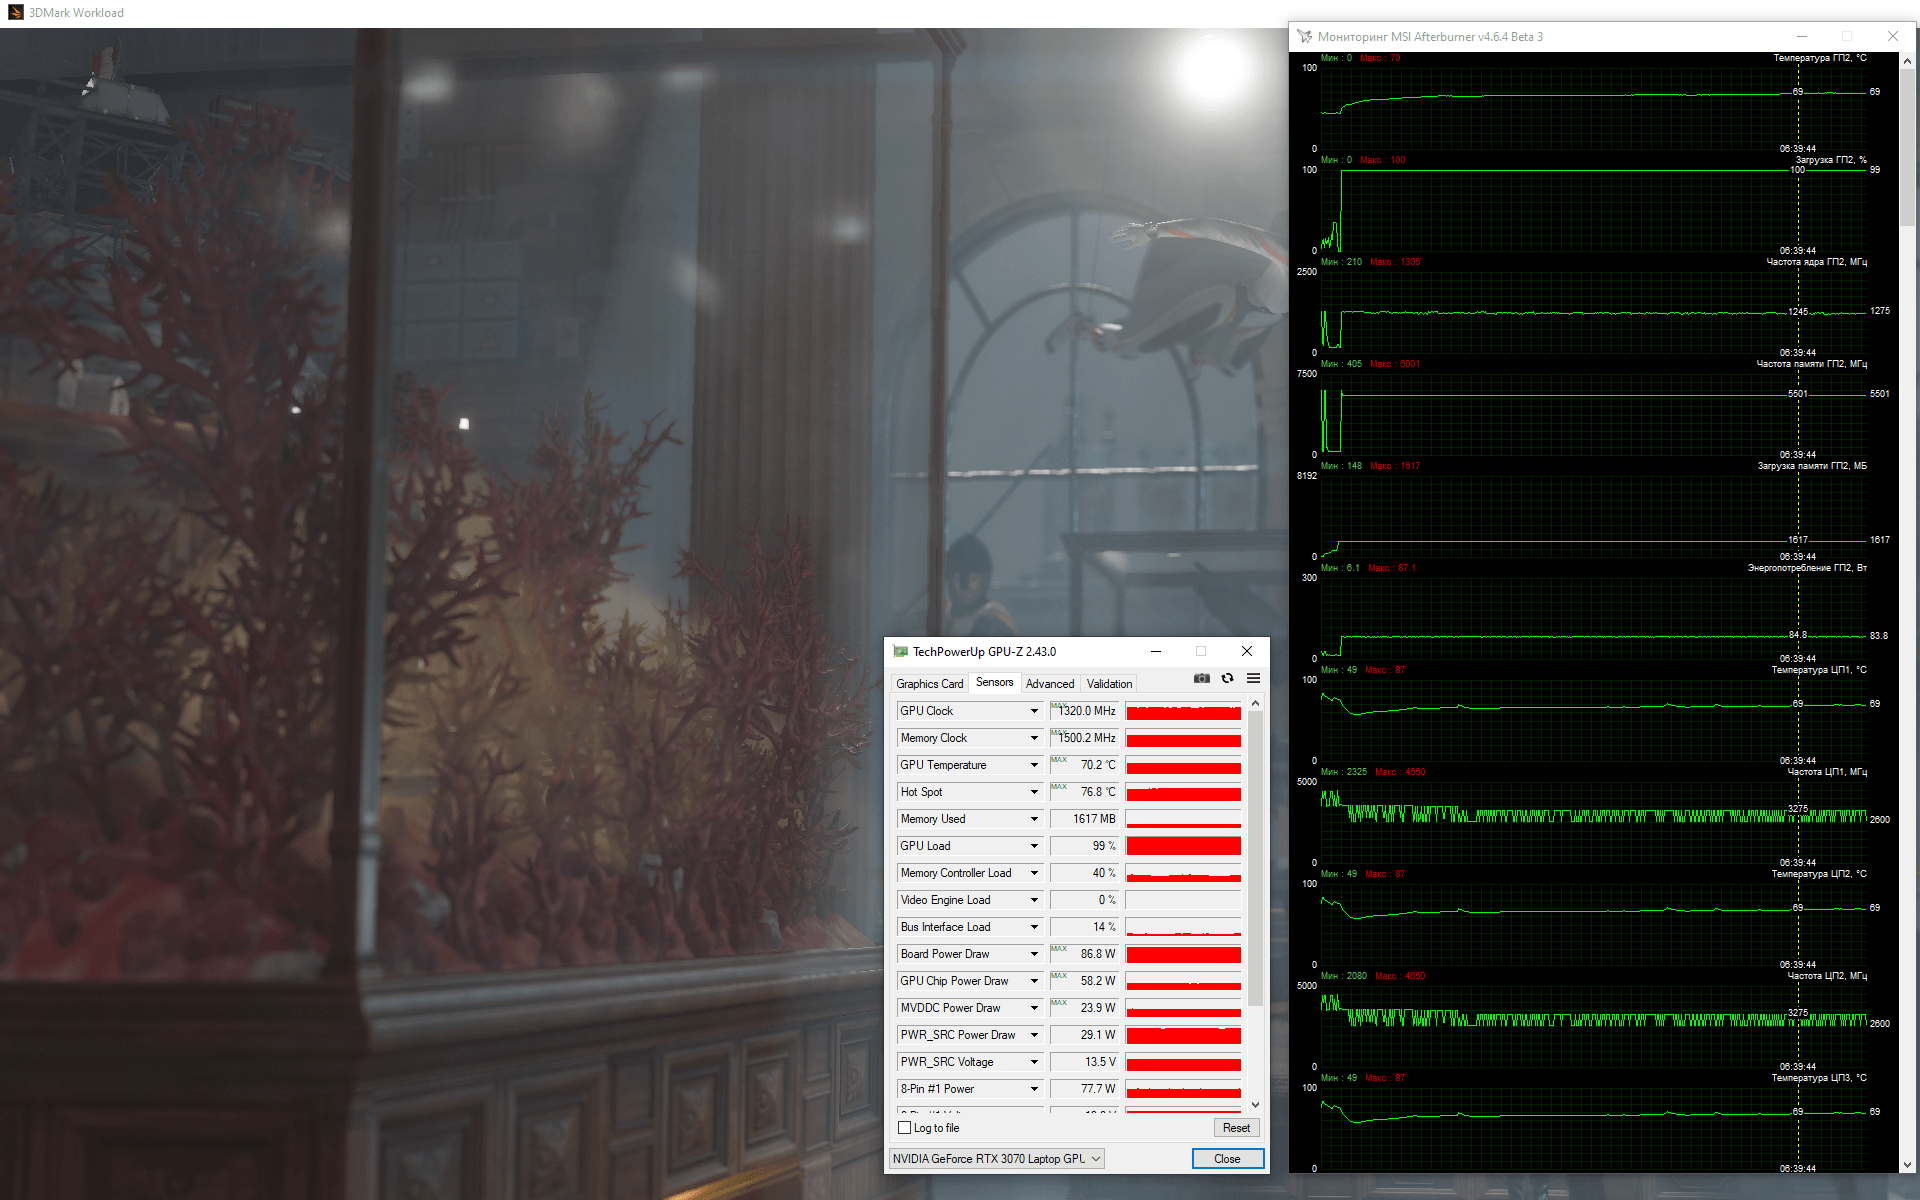Click the GPU-Z screenshot camera icon
1920x1200 pixels.
pyautogui.click(x=1202, y=678)
